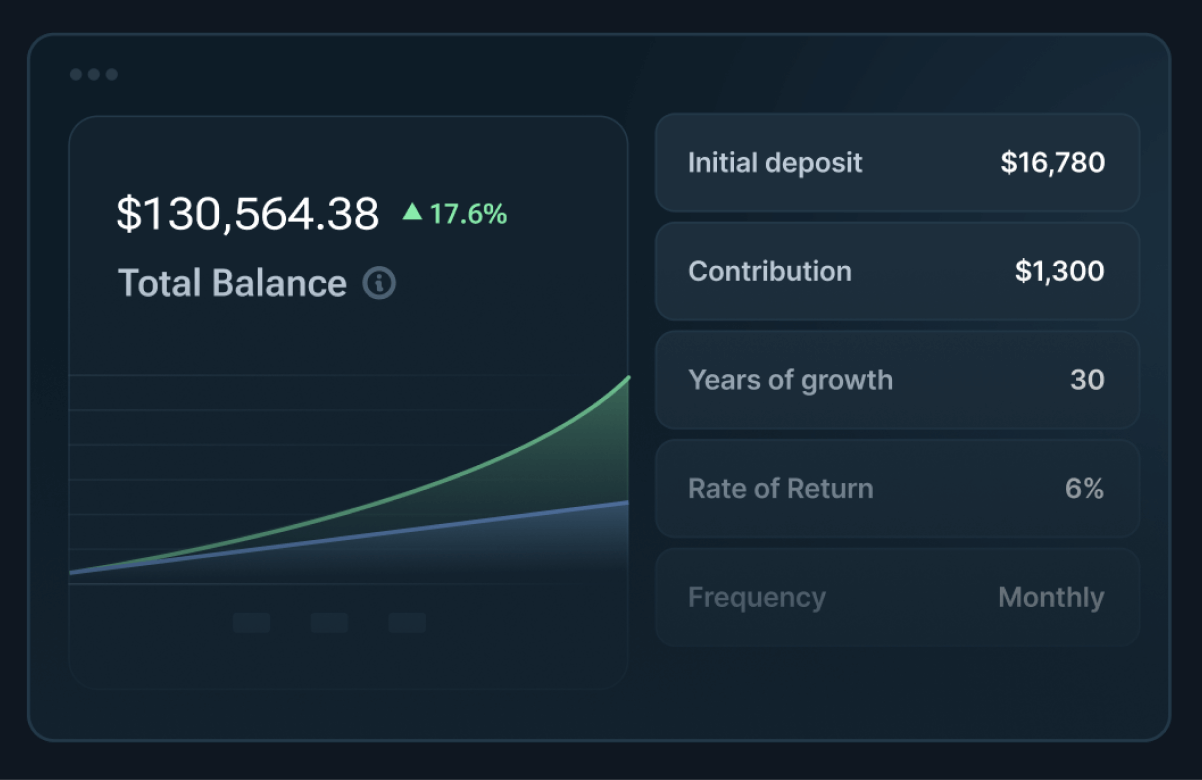Click the Initial deposit label
This screenshot has height=780, width=1202.
[775, 163]
